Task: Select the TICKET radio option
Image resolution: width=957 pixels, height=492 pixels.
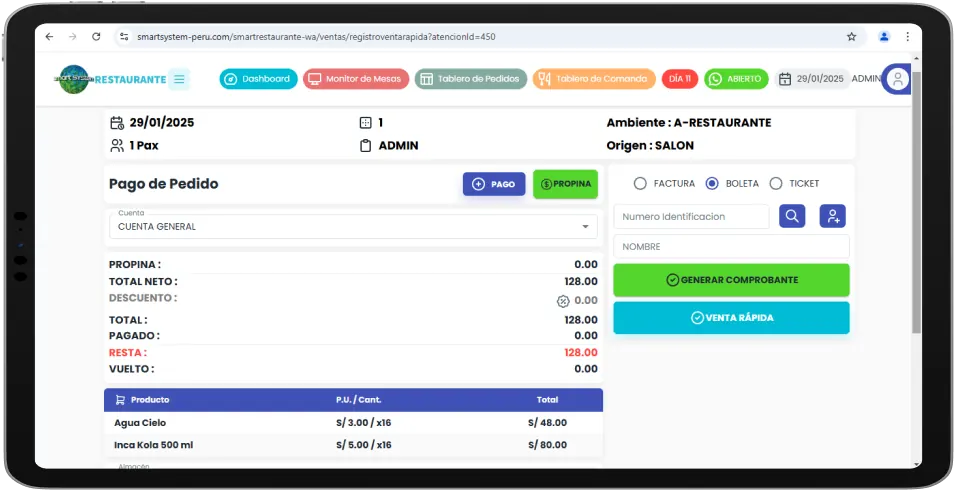Action: tap(776, 184)
